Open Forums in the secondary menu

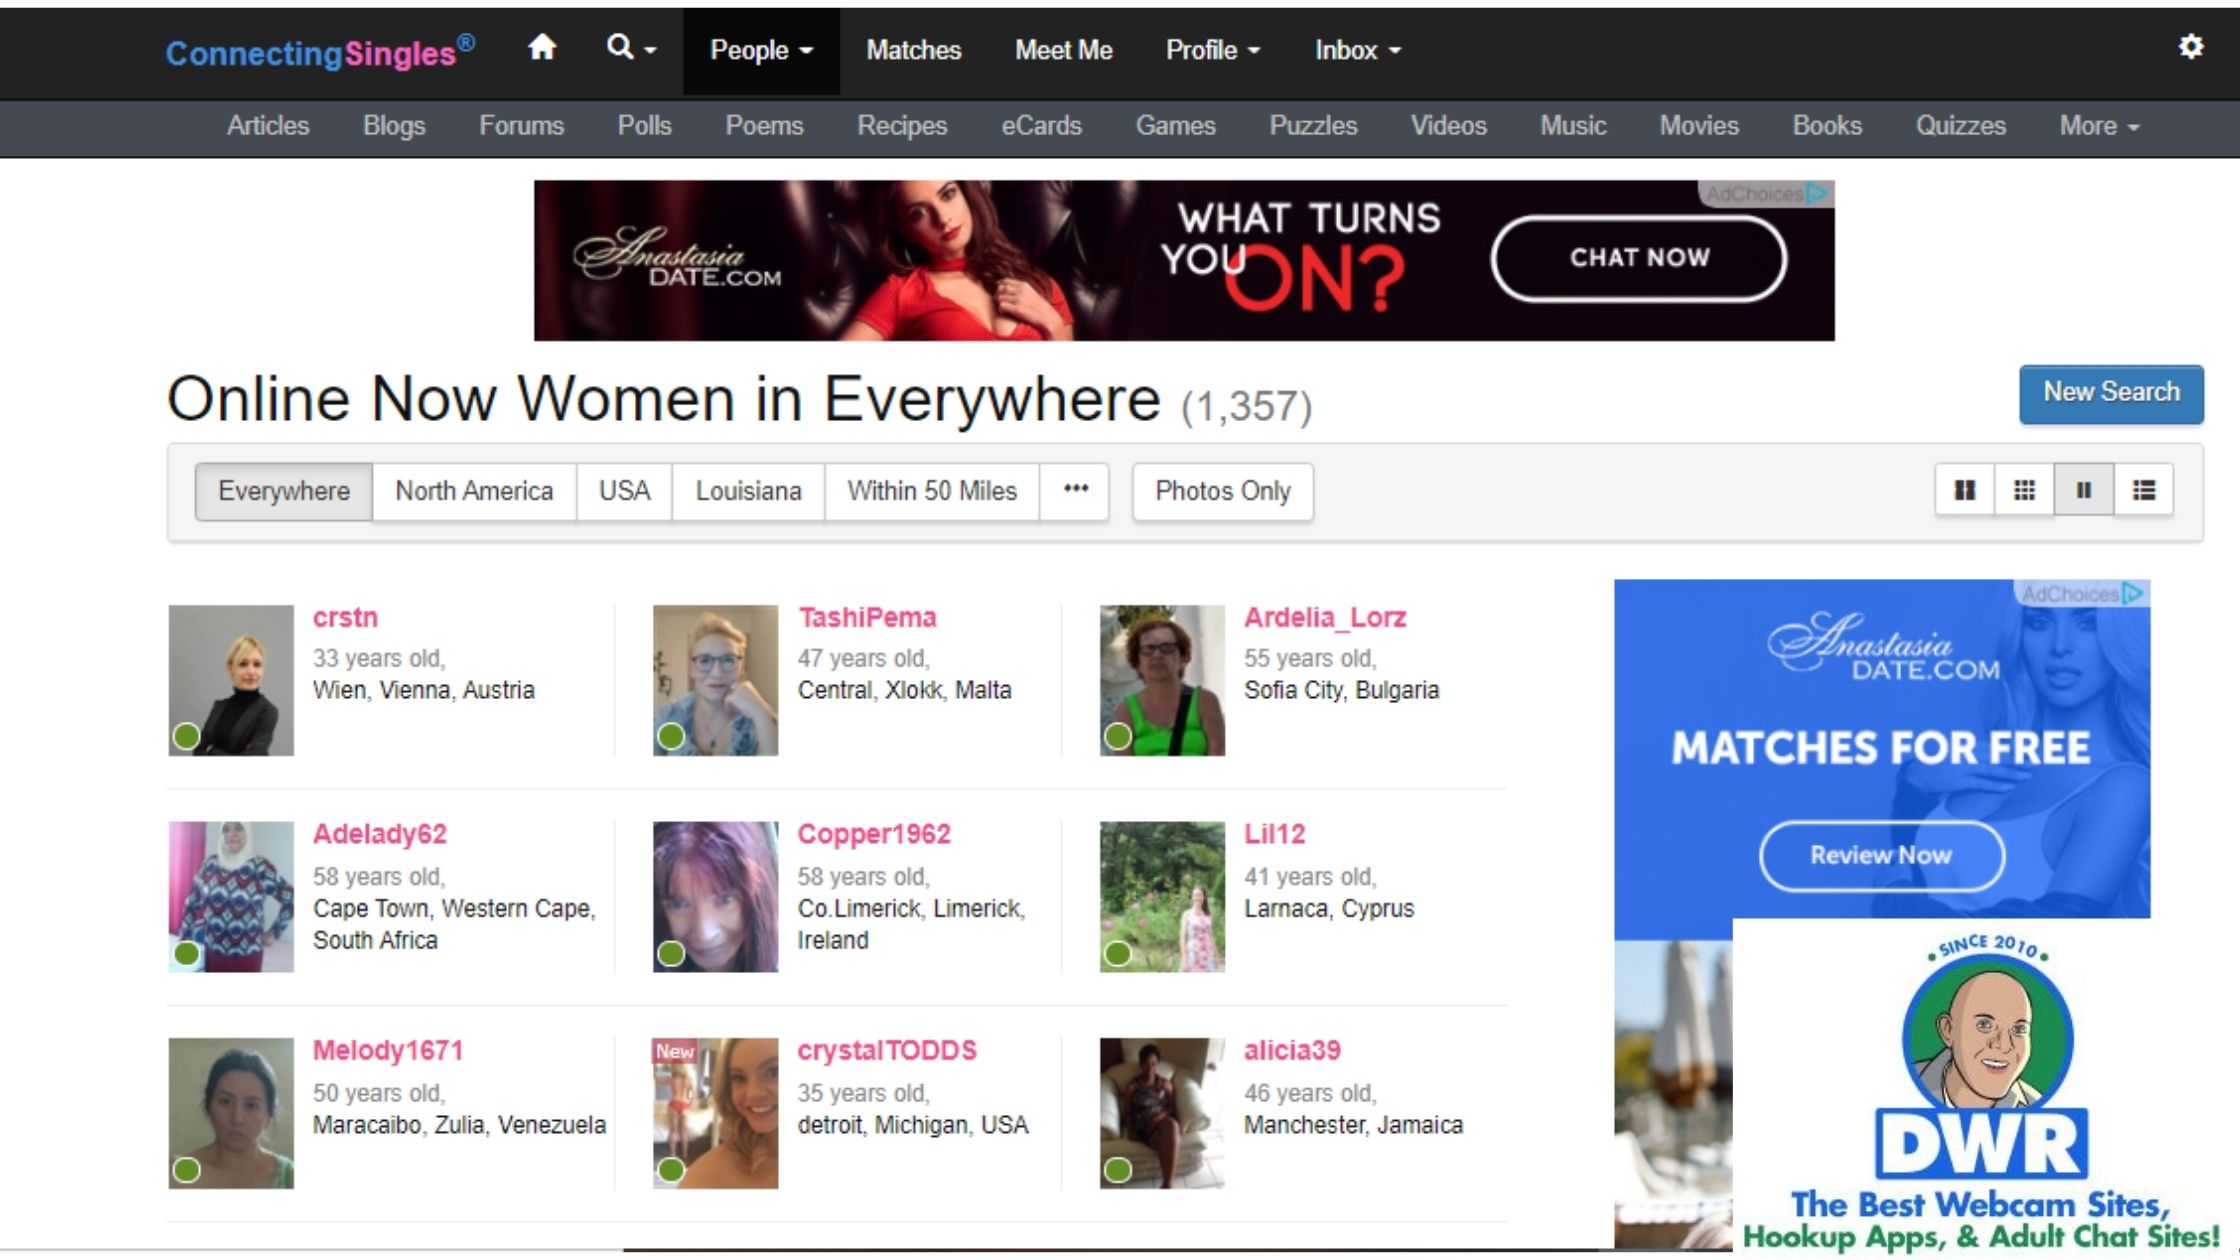coord(521,126)
